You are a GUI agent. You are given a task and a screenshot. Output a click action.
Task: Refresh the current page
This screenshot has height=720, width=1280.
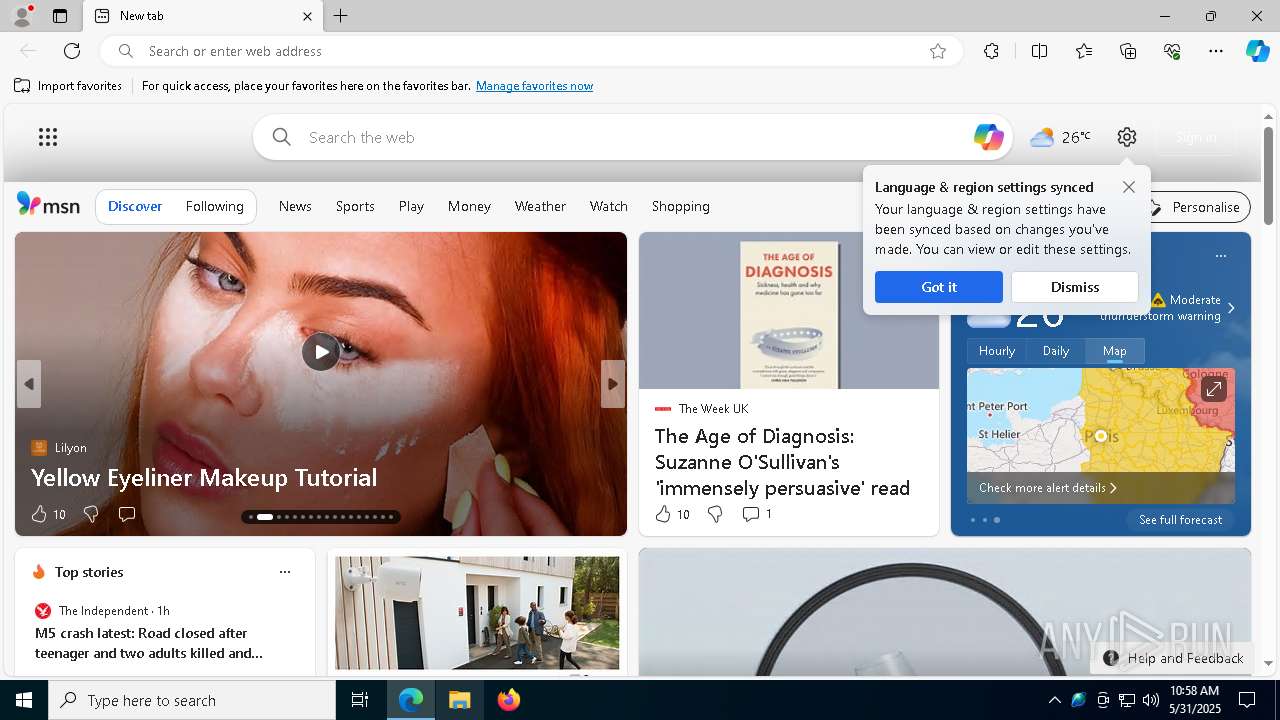[72, 51]
